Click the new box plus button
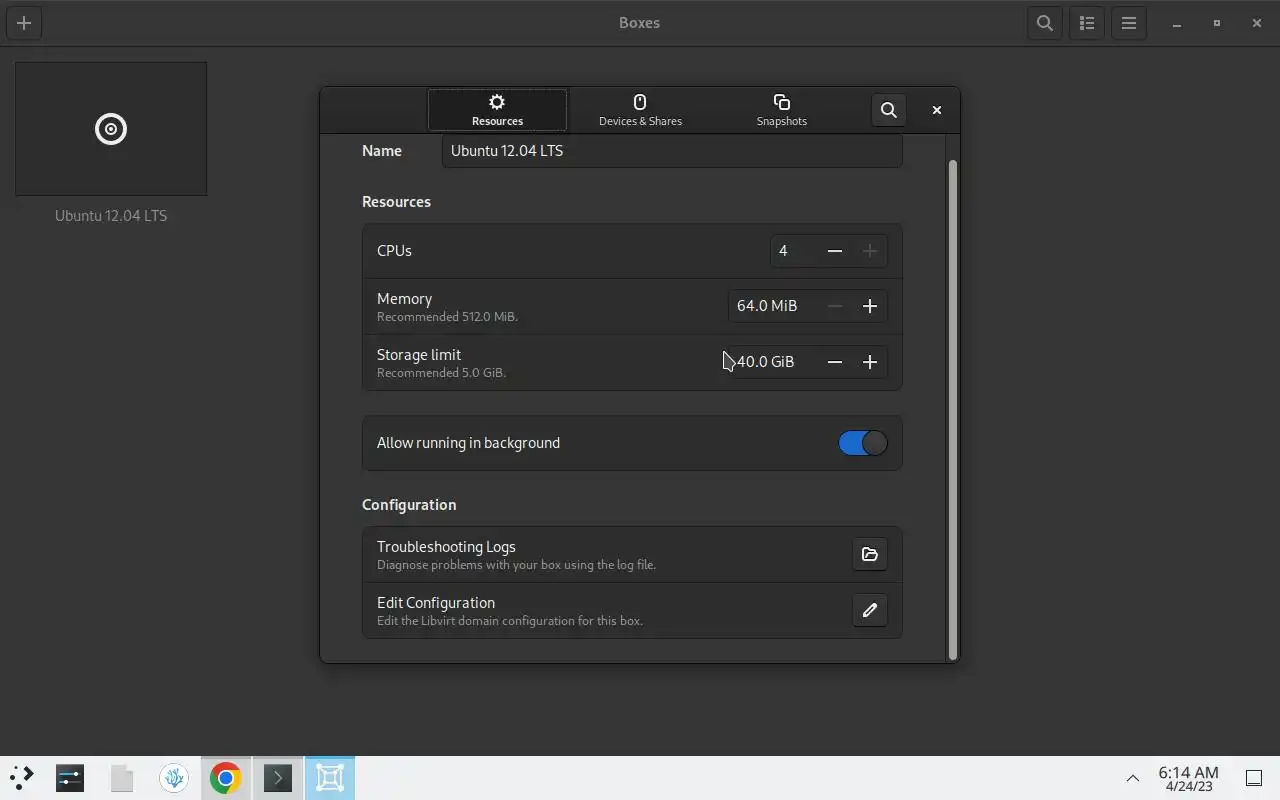 (24, 23)
